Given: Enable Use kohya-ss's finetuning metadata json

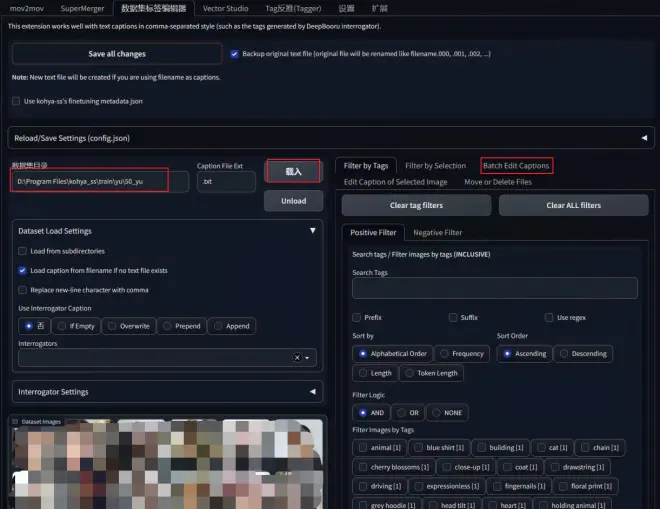Looking at the screenshot, I should (x=16, y=101).
